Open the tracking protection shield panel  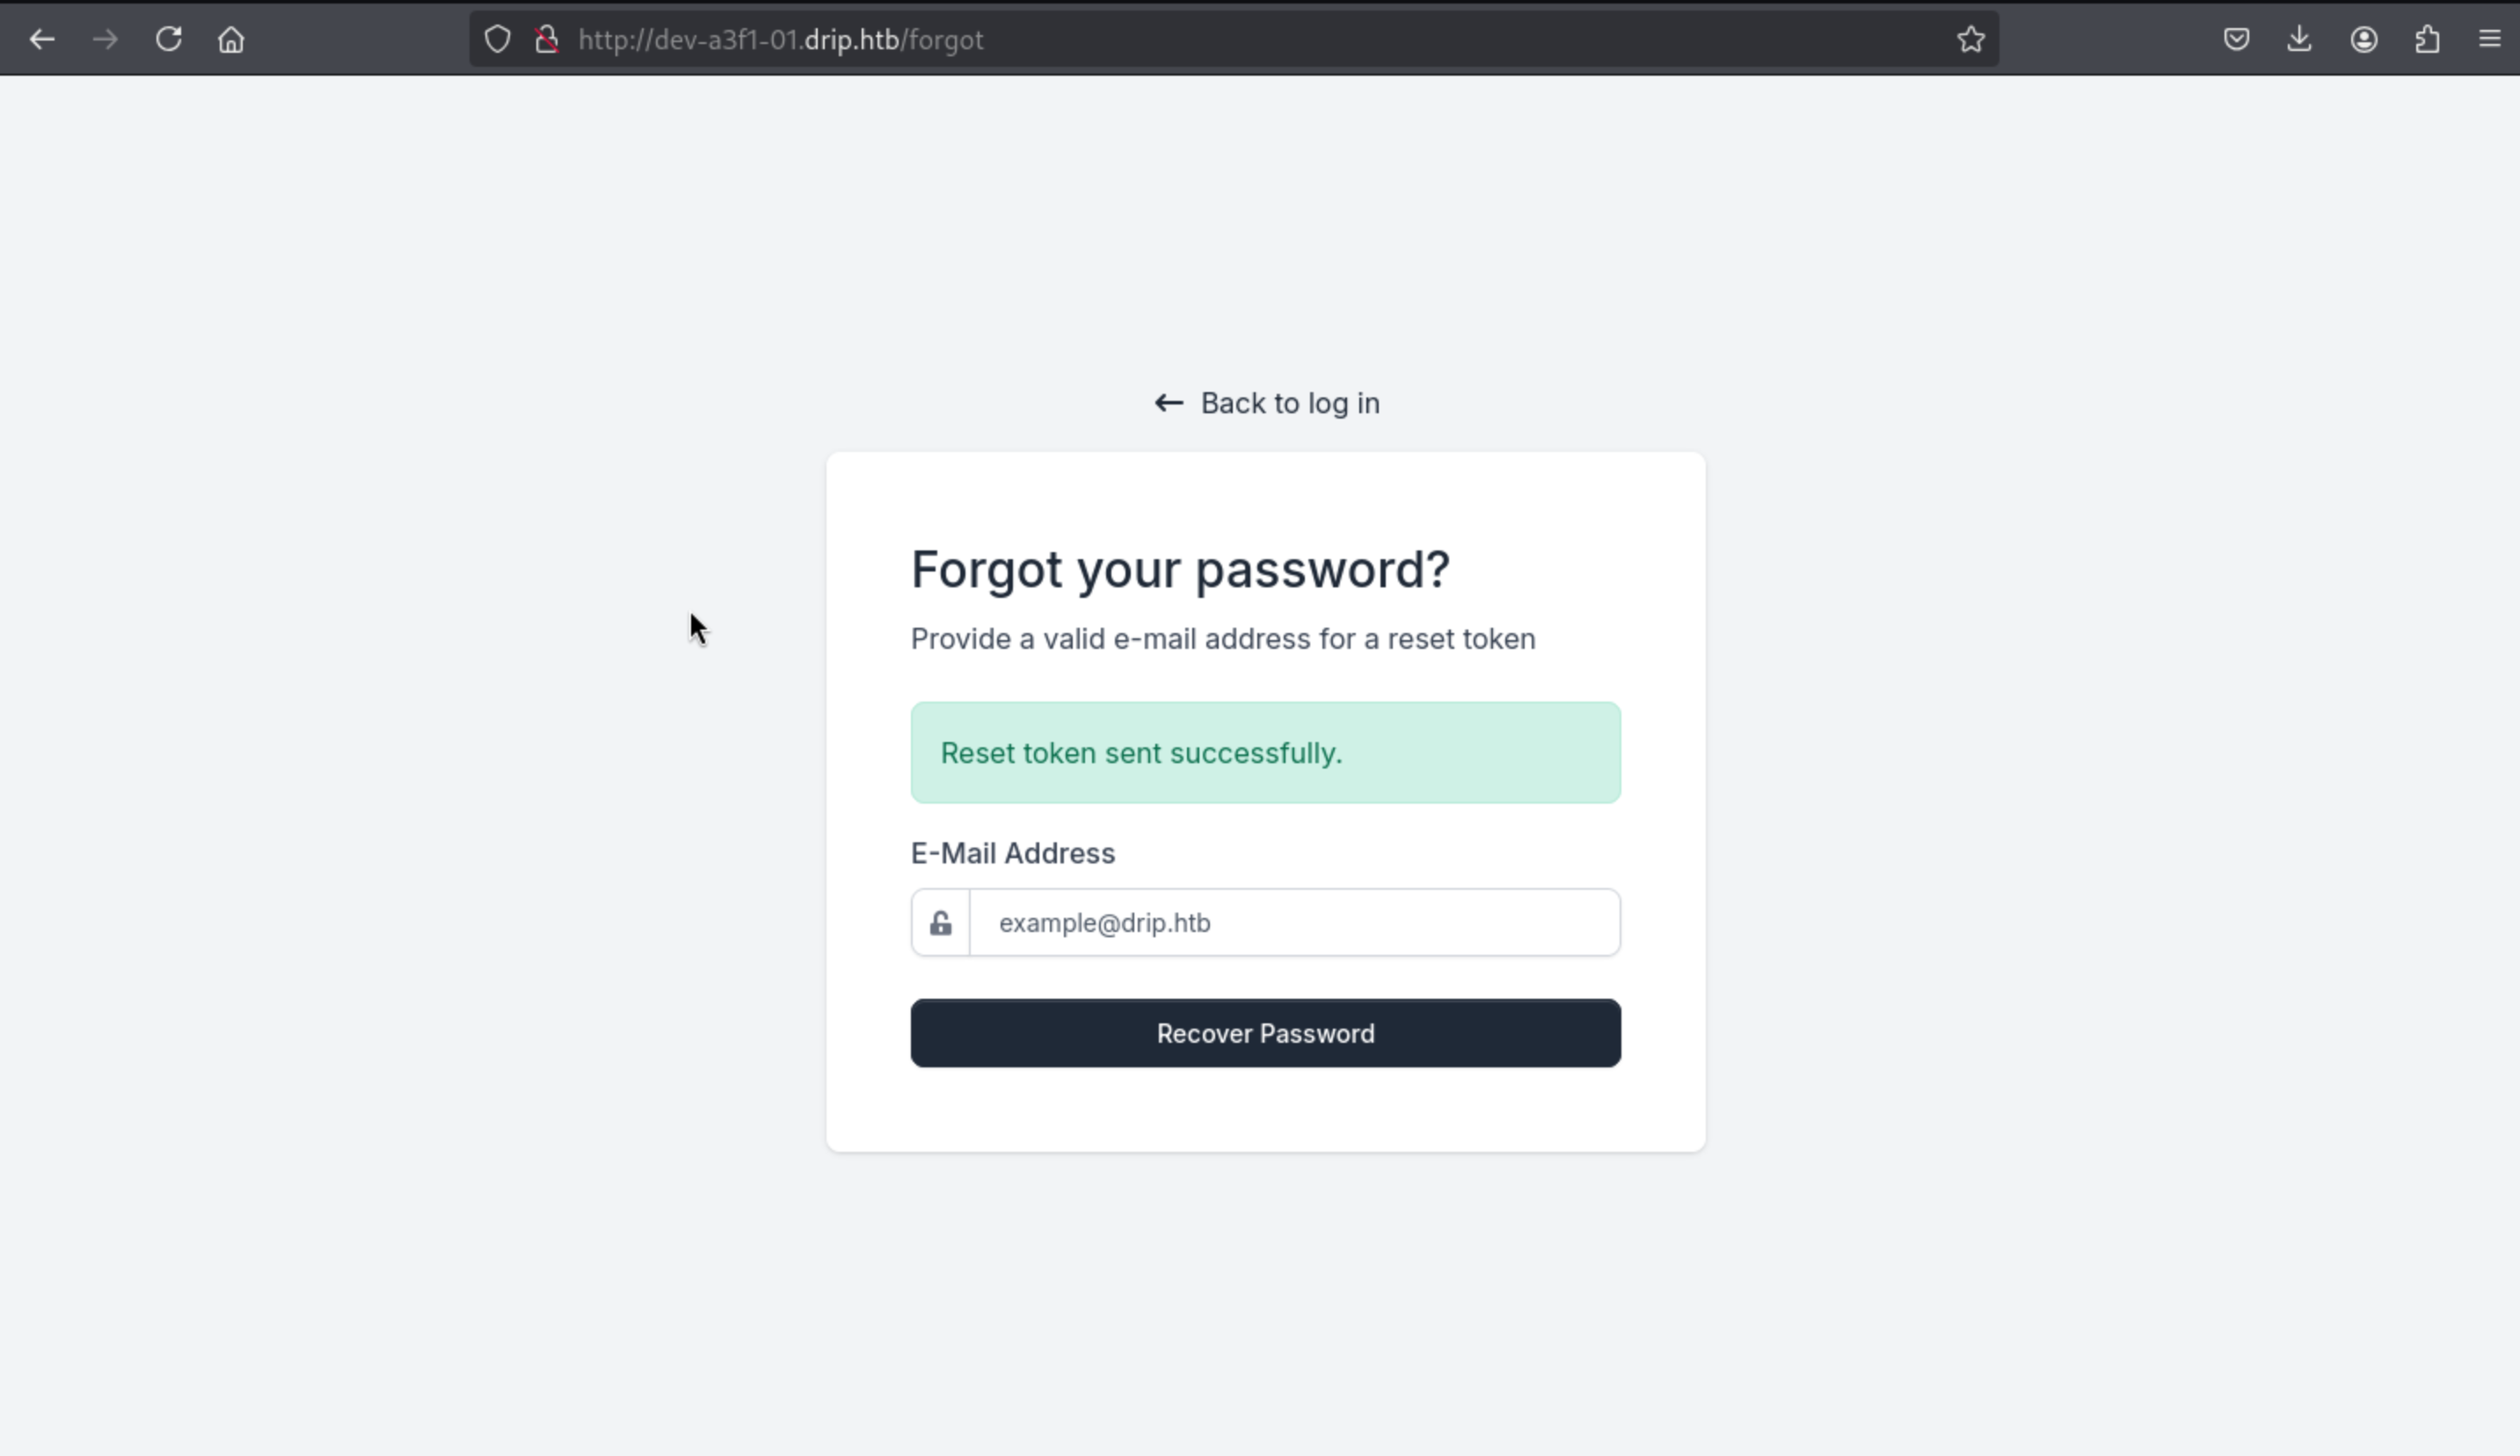point(497,40)
